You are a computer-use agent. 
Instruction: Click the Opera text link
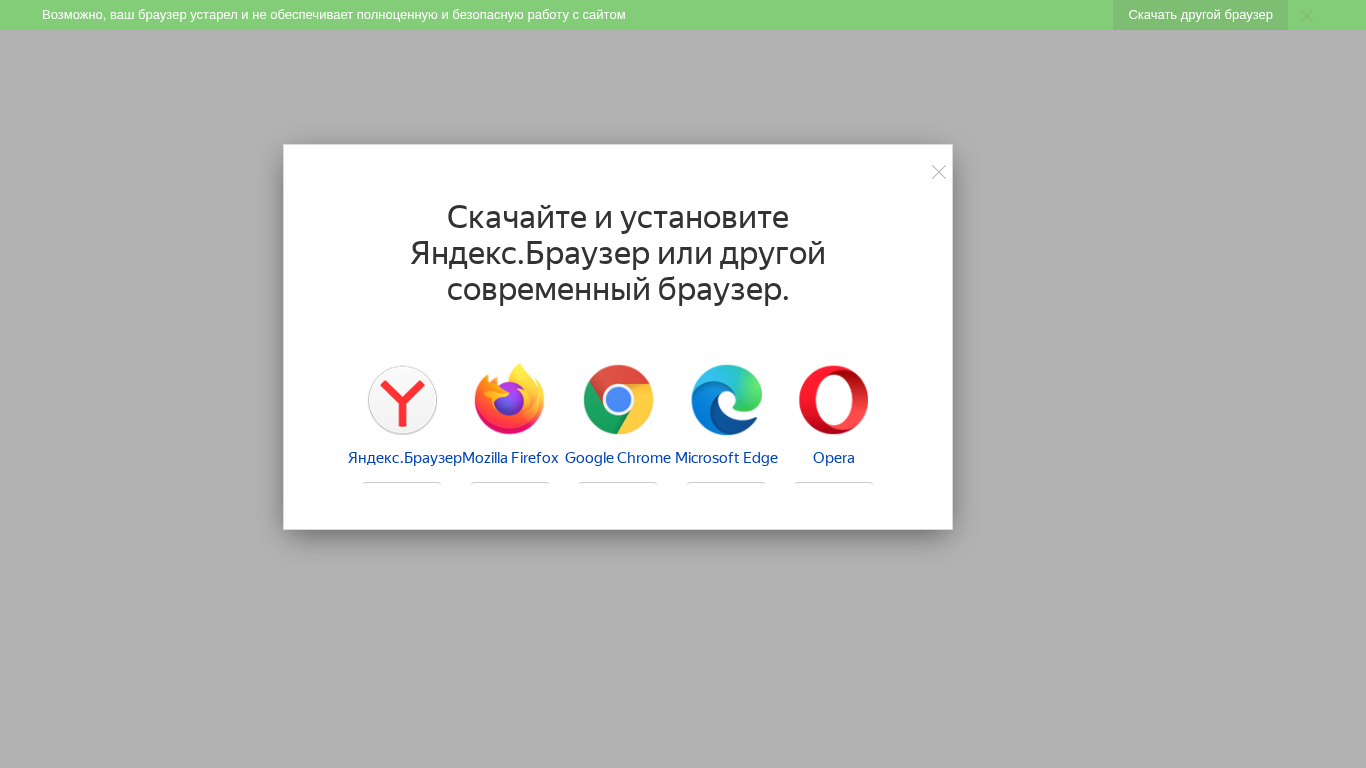(x=834, y=458)
